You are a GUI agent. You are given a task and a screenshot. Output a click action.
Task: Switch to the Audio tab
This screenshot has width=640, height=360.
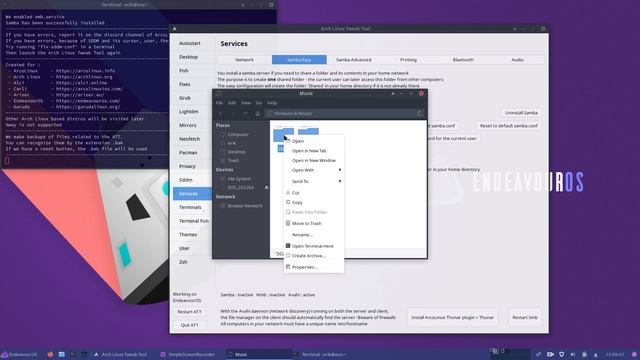517,60
